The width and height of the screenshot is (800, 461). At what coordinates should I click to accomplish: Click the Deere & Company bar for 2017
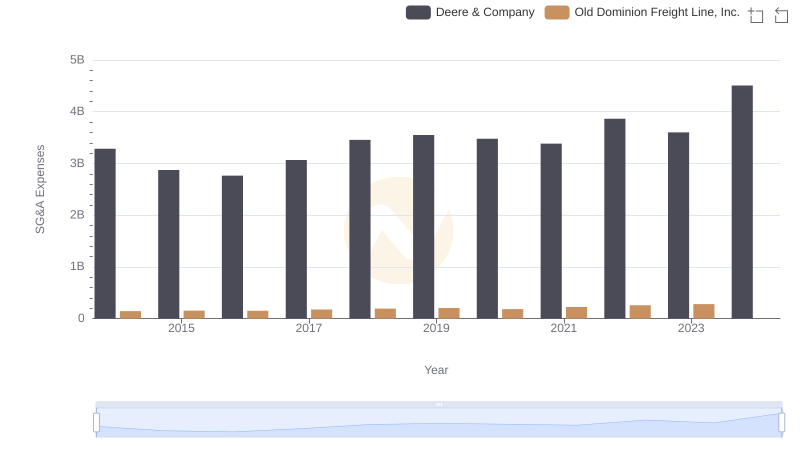tap(296, 239)
